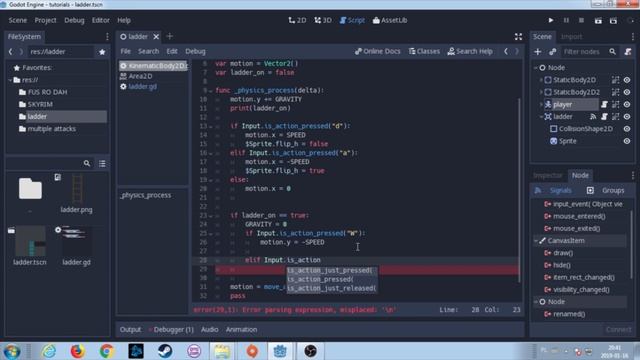Open the Editor menu
Viewport: 640px width, 360px height.
click(x=100, y=20)
